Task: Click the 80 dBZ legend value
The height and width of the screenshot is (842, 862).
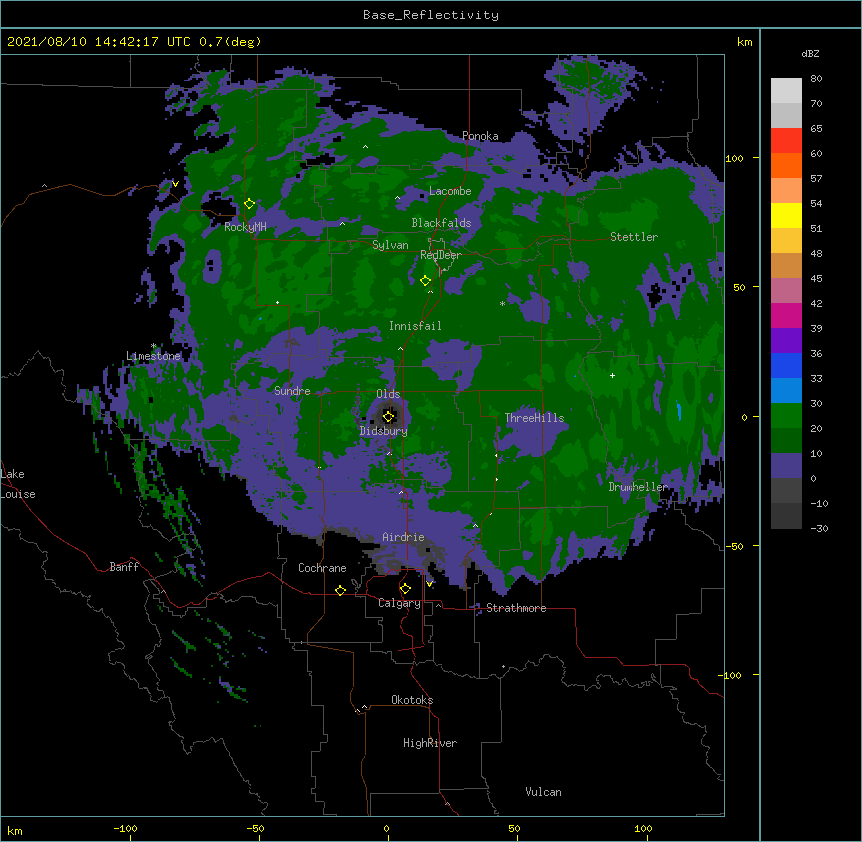Action: pos(816,79)
